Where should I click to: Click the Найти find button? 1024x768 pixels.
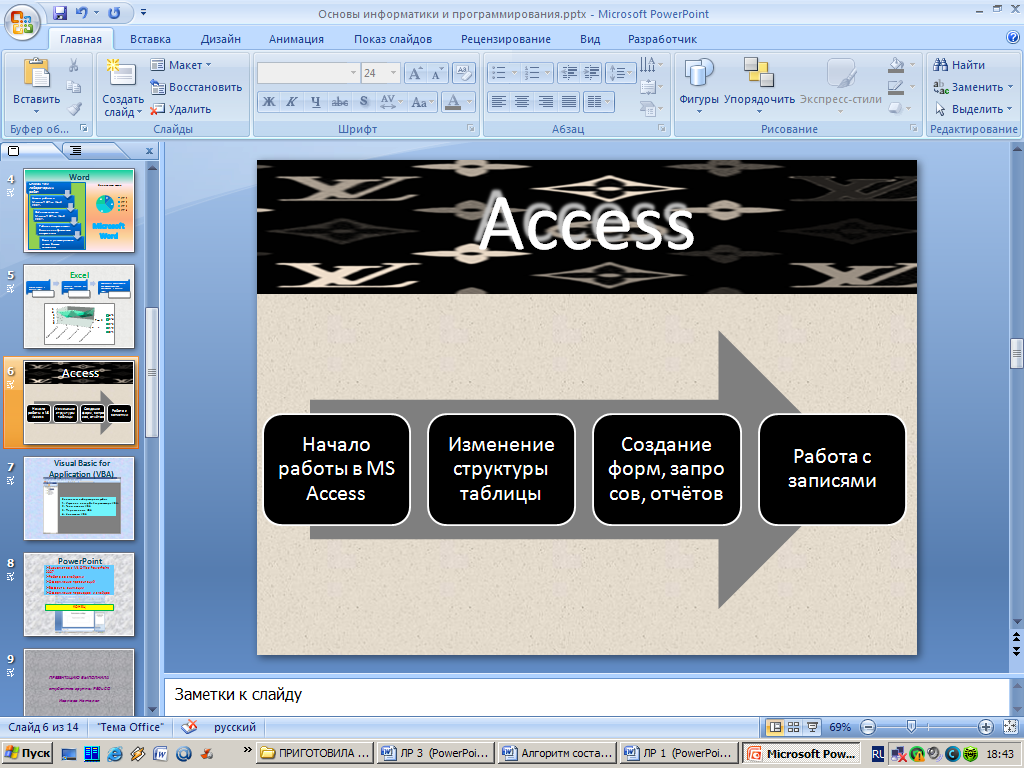click(x=959, y=65)
